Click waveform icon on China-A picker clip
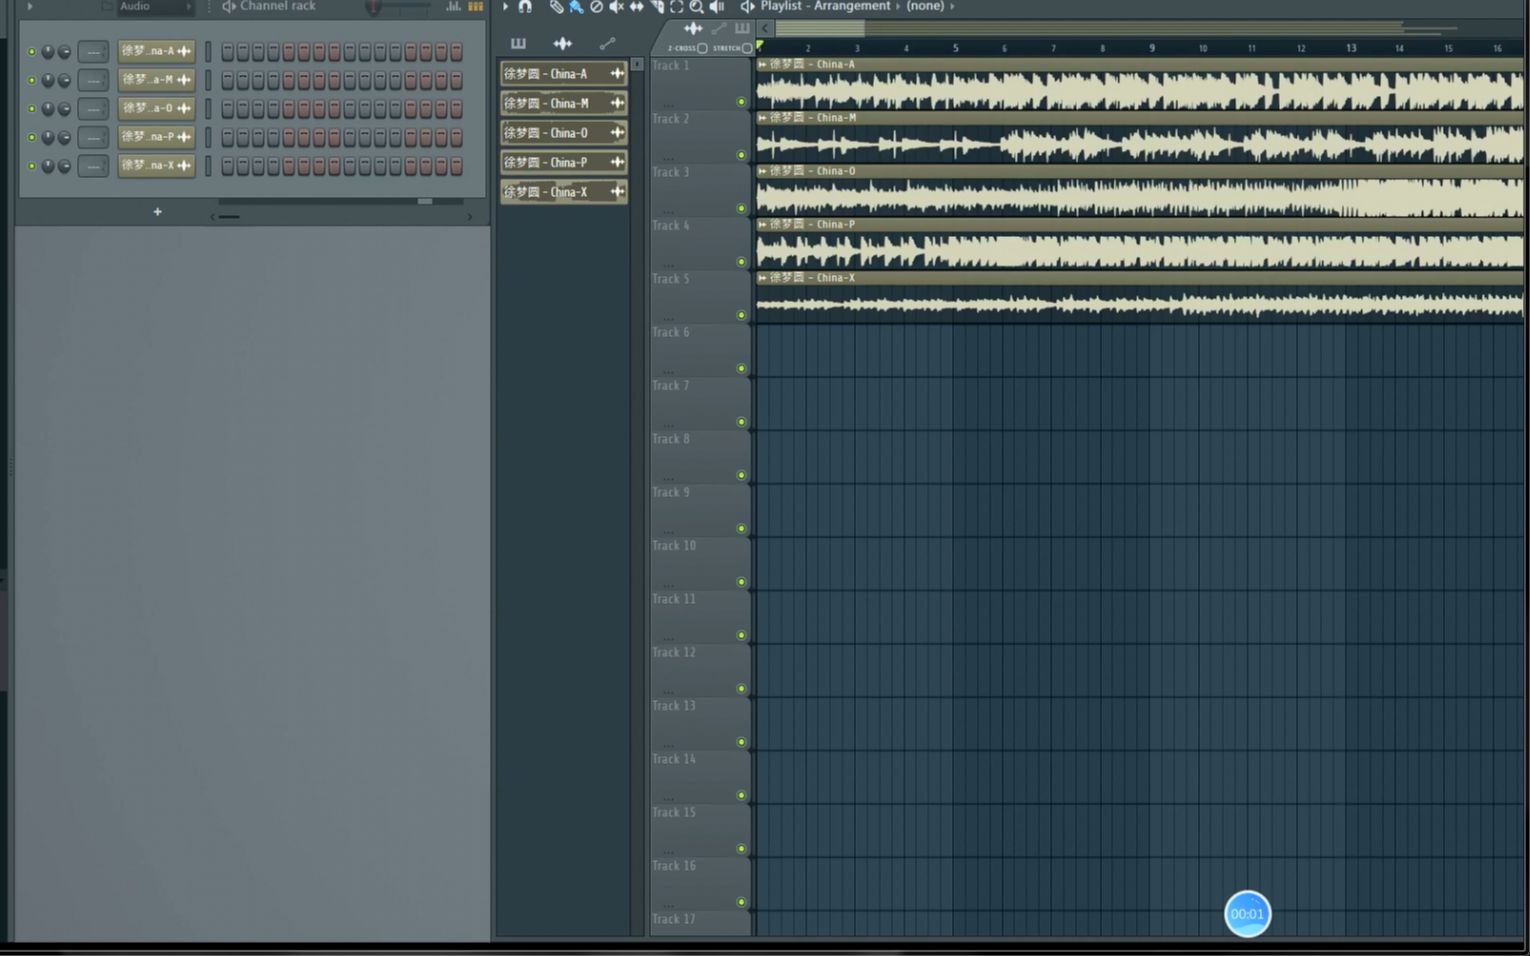Viewport: 1530px width, 956px height. click(x=617, y=73)
